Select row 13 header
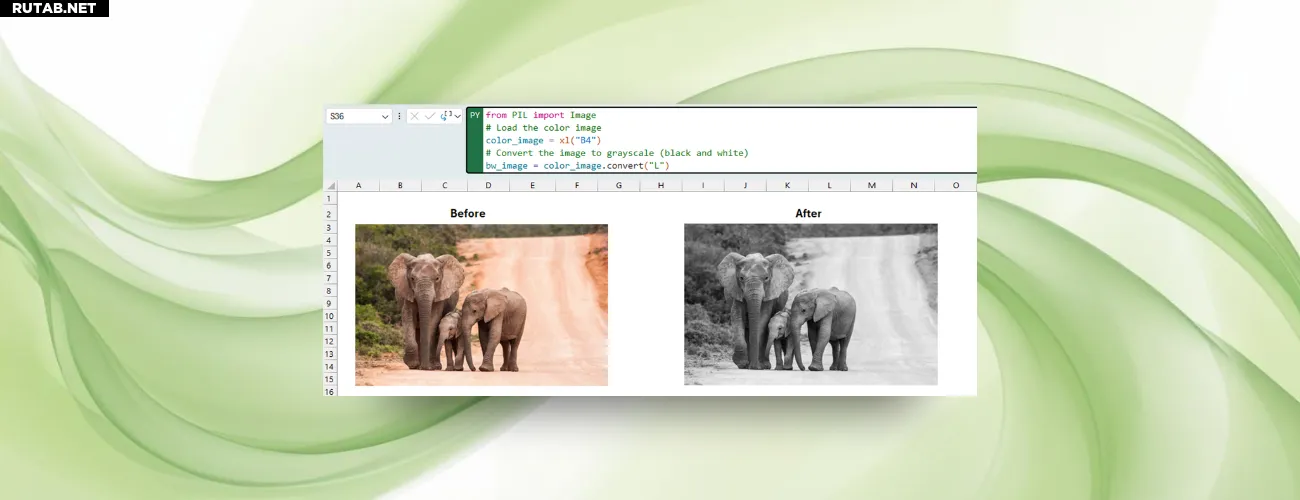Image resolution: width=1300 pixels, height=500 pixels. click(330, 354)
